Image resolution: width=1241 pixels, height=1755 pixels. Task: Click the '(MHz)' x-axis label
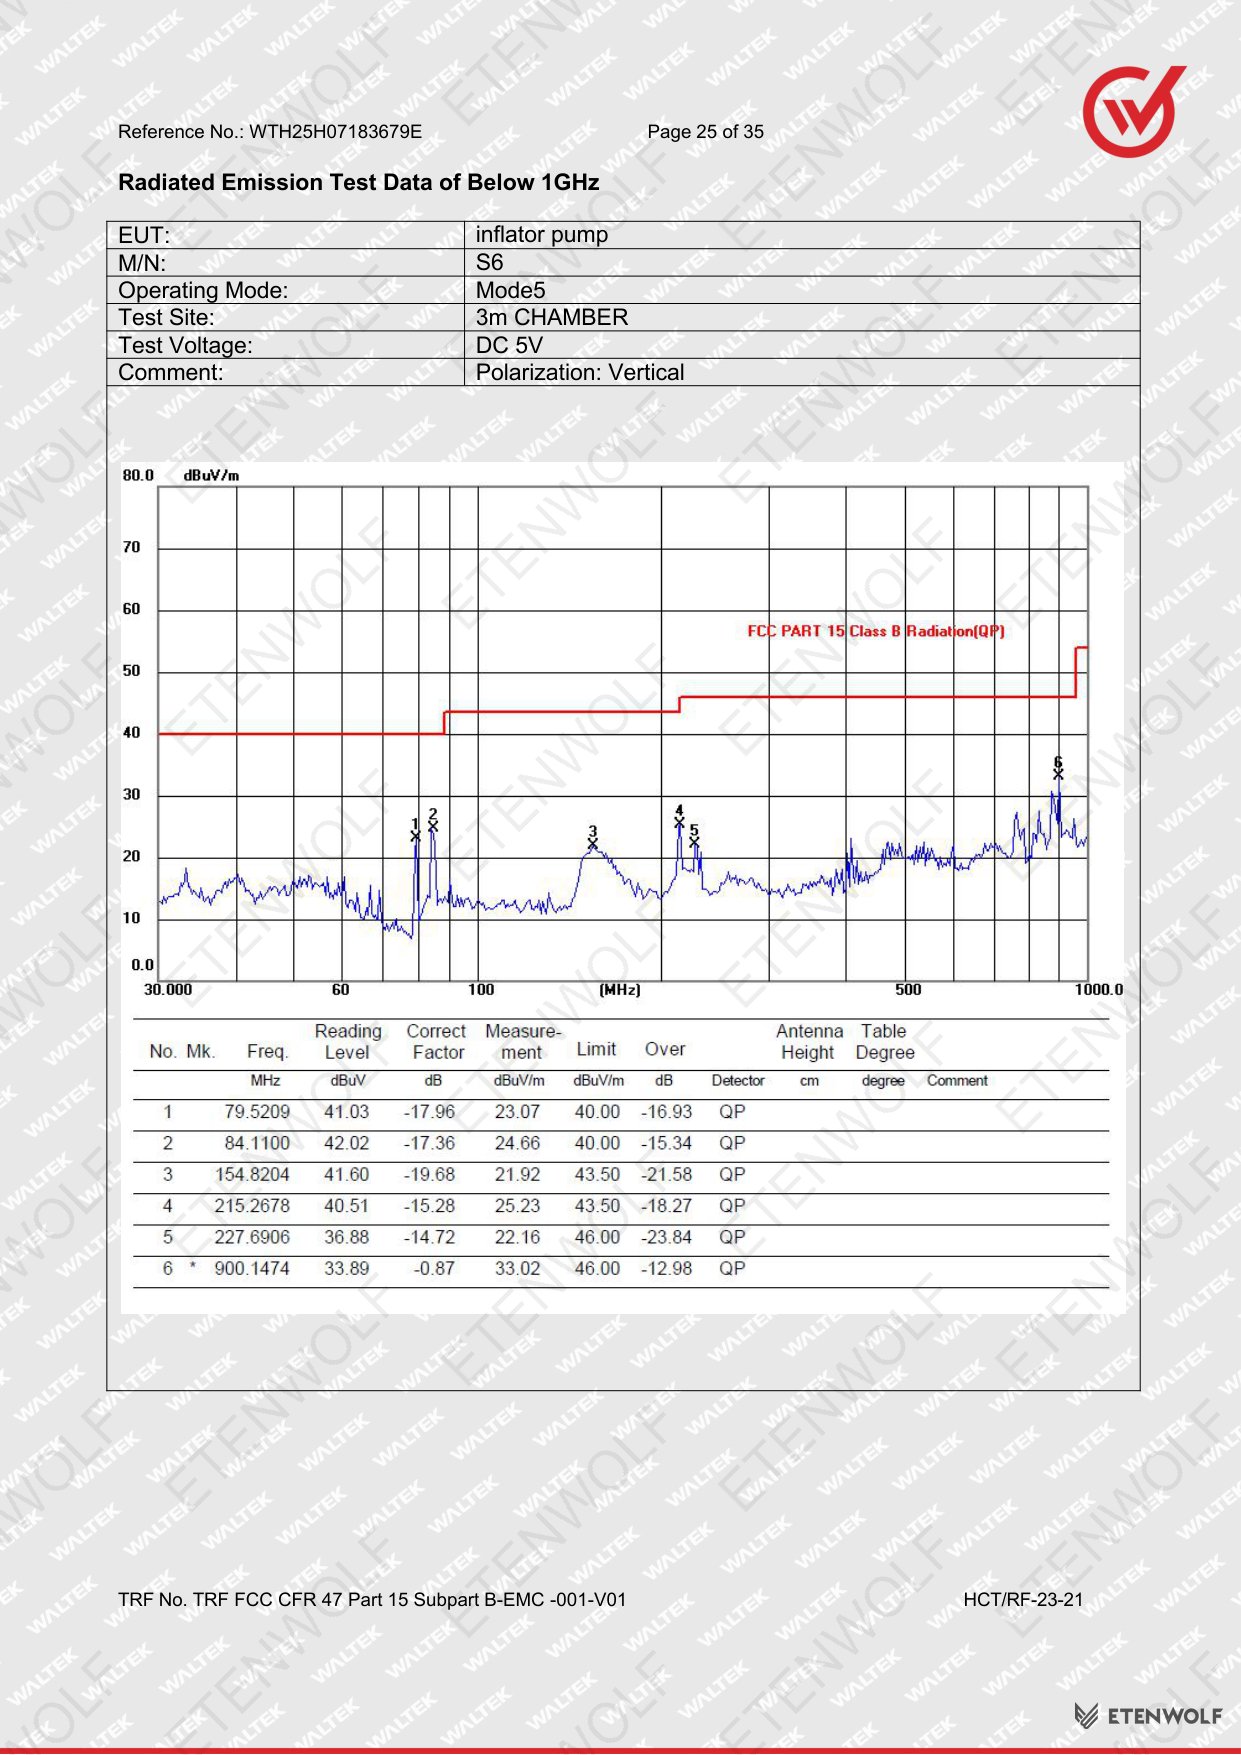(x=620, y=990)
